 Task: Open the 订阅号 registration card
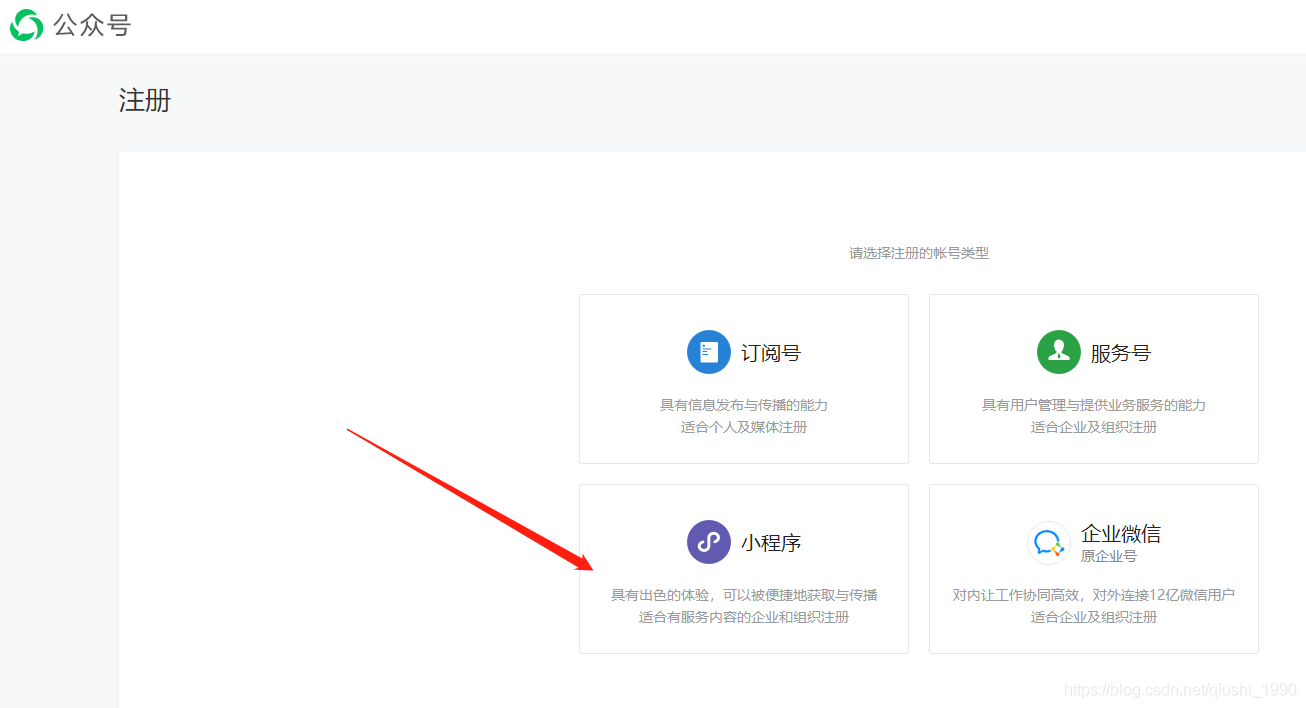tap(743, 378)
